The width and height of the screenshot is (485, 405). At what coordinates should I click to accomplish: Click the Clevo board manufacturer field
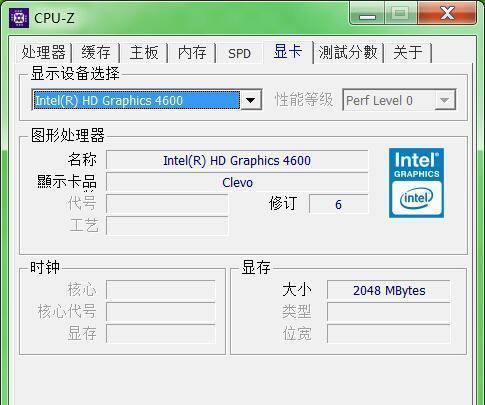237,182
